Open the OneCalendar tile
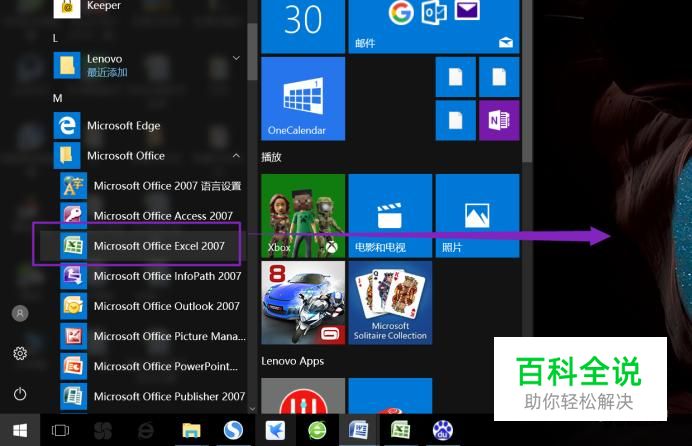Image resolution: width=692 pixels, height=446 pixels. (303, 98)
